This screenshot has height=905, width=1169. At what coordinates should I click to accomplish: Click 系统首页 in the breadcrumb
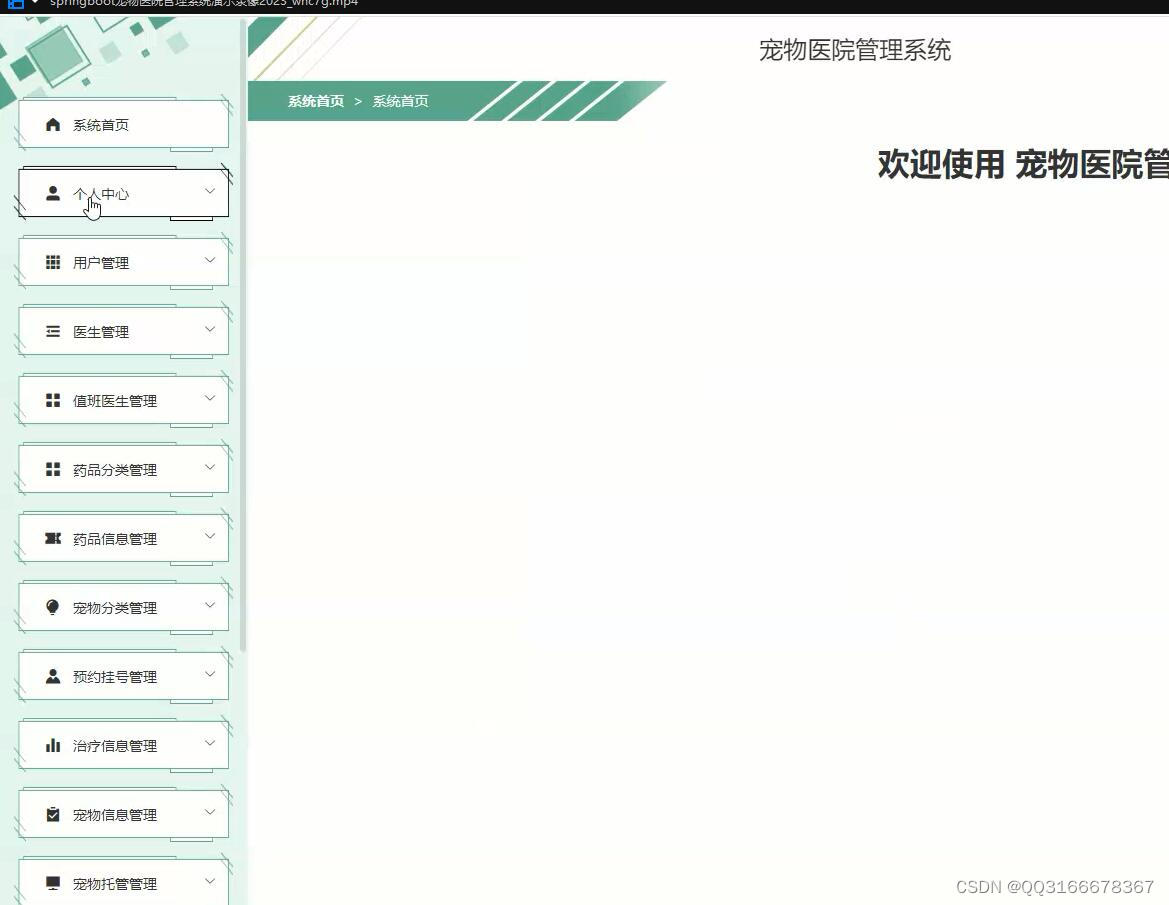(313, 101)
